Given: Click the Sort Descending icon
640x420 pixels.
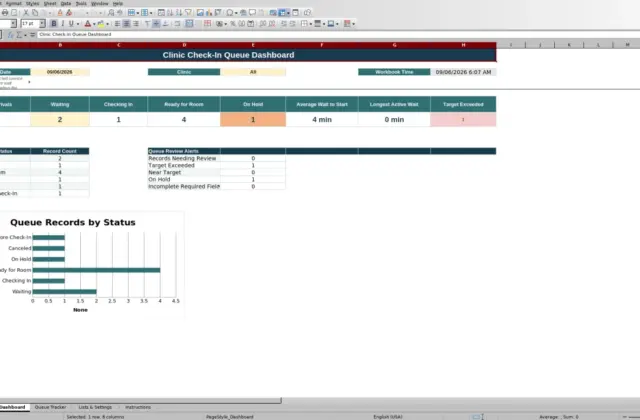Looking at the screenshot, I should click(179, 13).
